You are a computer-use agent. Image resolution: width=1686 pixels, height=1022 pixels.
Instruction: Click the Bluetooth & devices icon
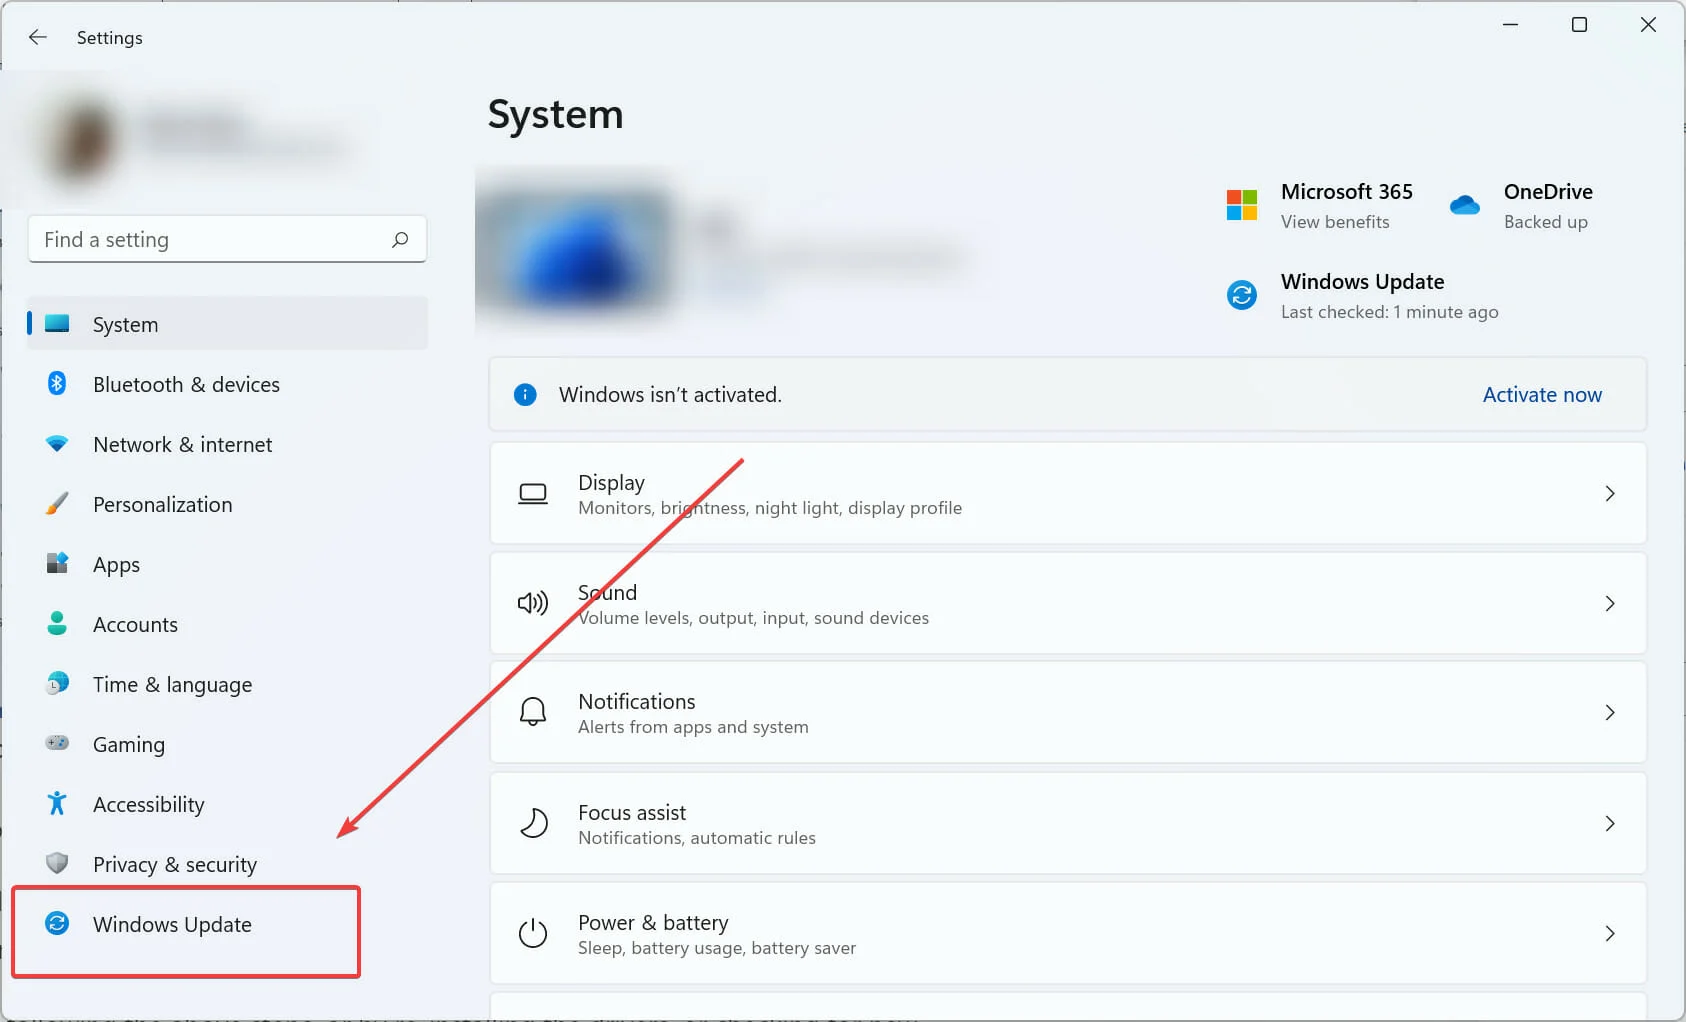(57, 384)
